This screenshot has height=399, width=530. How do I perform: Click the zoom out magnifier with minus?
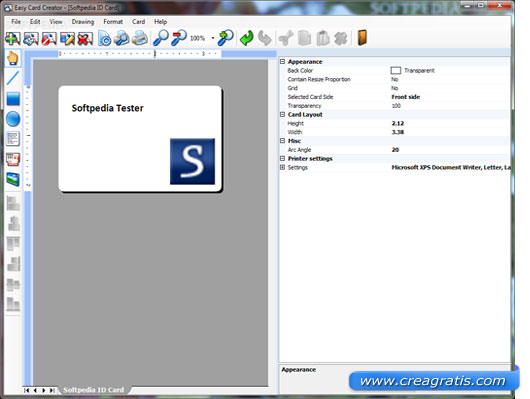click(x=179, y=38)
